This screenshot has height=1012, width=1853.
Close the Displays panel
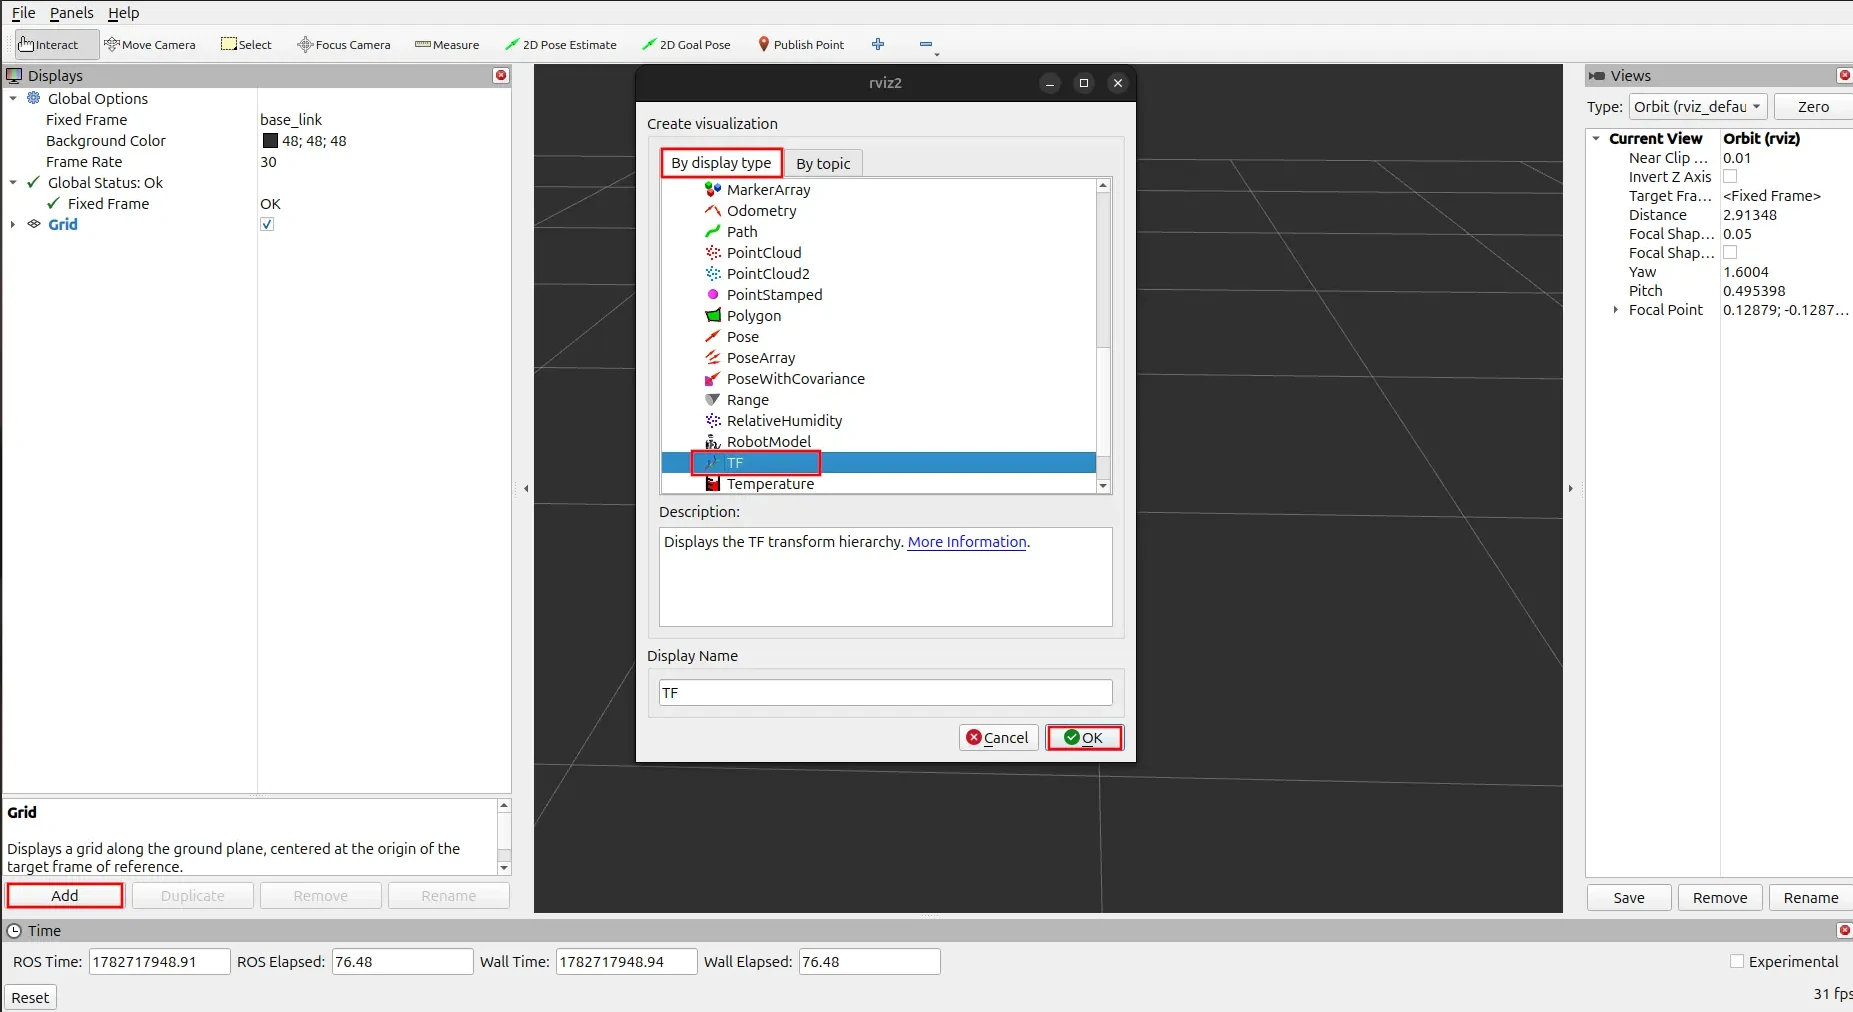(501, 76)
